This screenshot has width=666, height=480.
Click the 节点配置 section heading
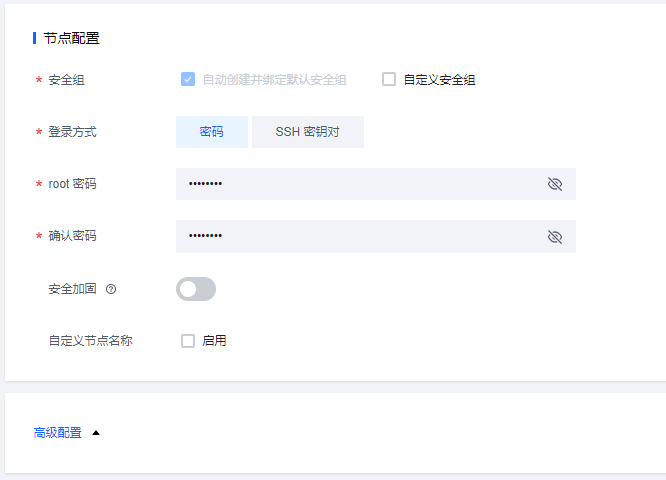[71, 39]
